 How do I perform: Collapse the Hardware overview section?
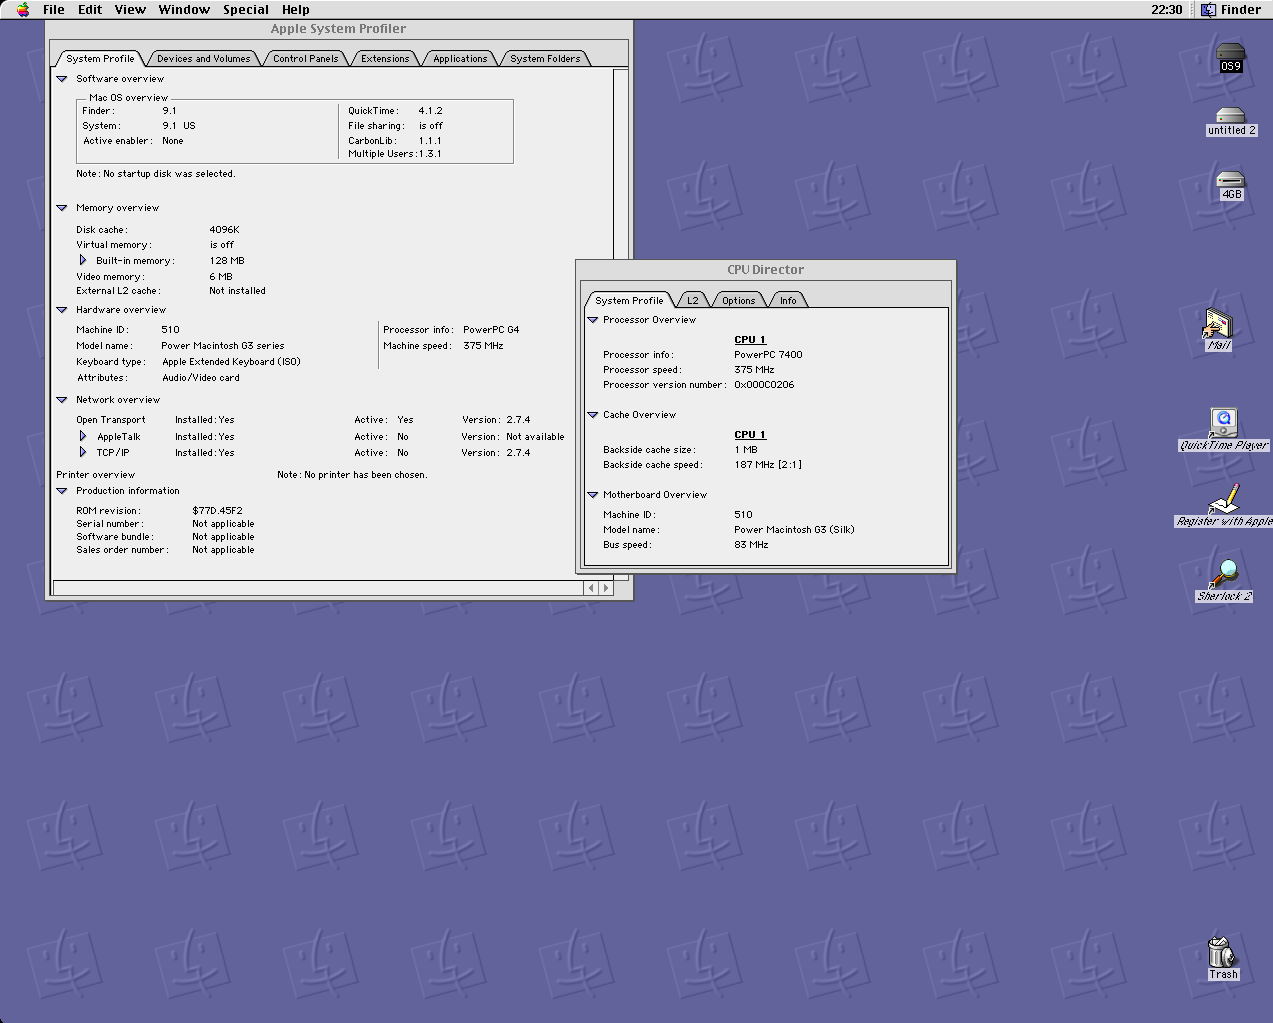coord(62,310)
